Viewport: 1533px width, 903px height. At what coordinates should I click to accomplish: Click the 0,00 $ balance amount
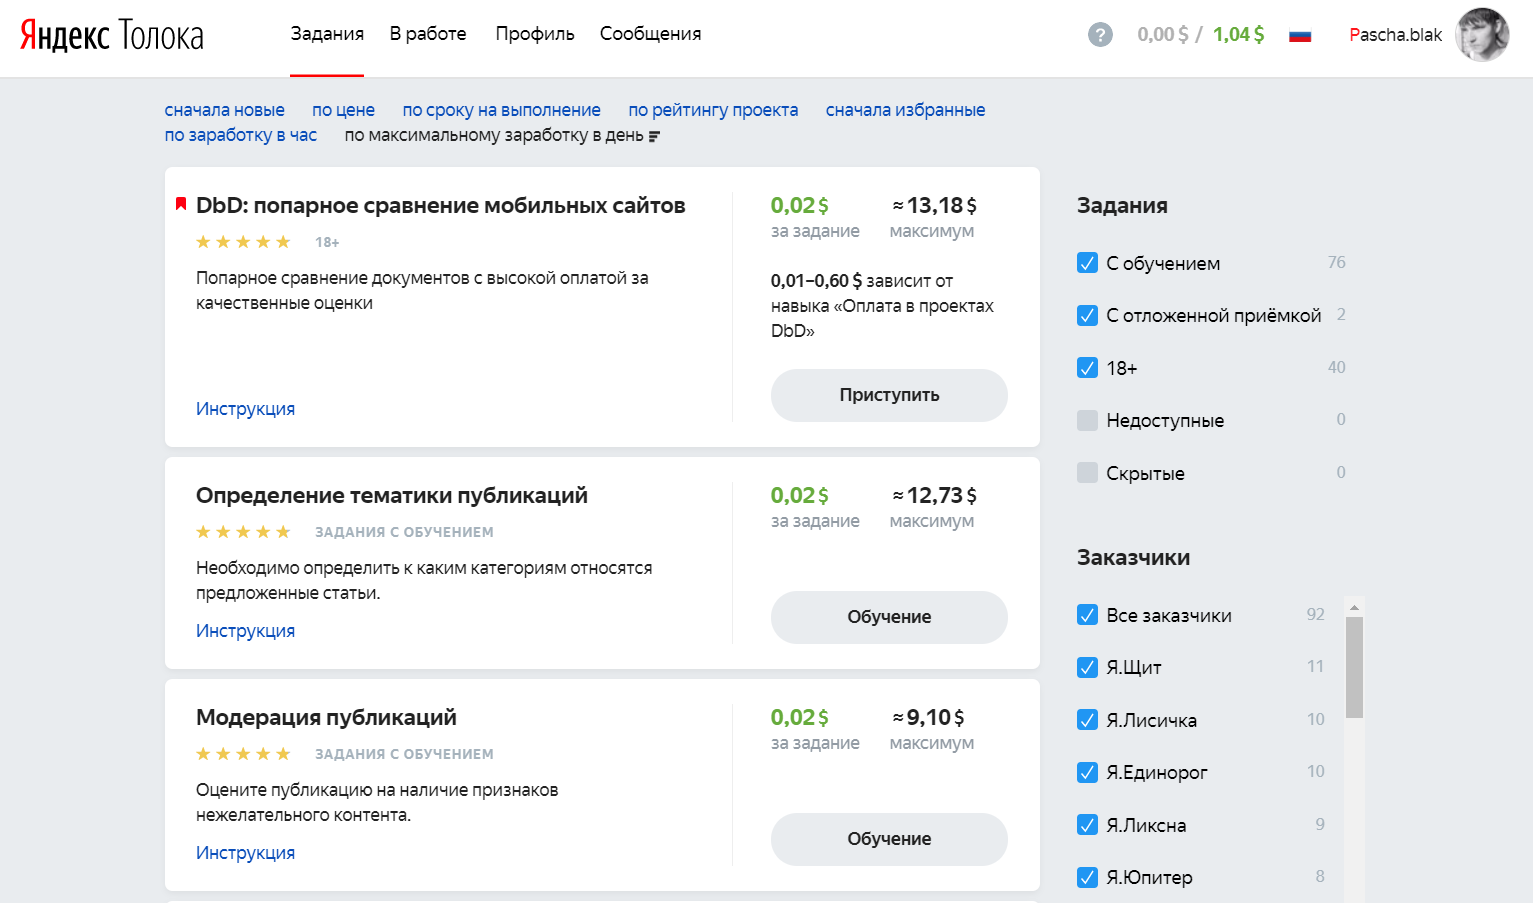(1163, 35)
